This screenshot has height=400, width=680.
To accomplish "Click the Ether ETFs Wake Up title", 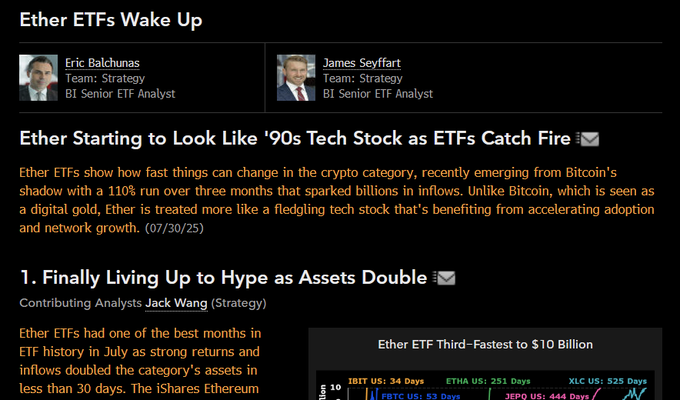I will 111,20.
